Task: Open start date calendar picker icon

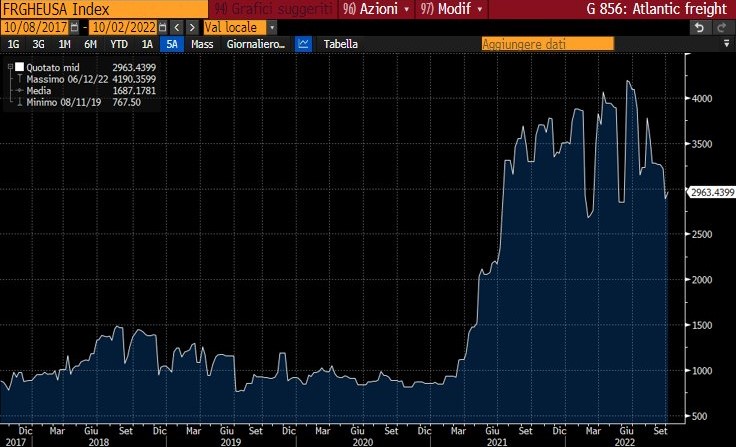Action: [x=74, y=27]
